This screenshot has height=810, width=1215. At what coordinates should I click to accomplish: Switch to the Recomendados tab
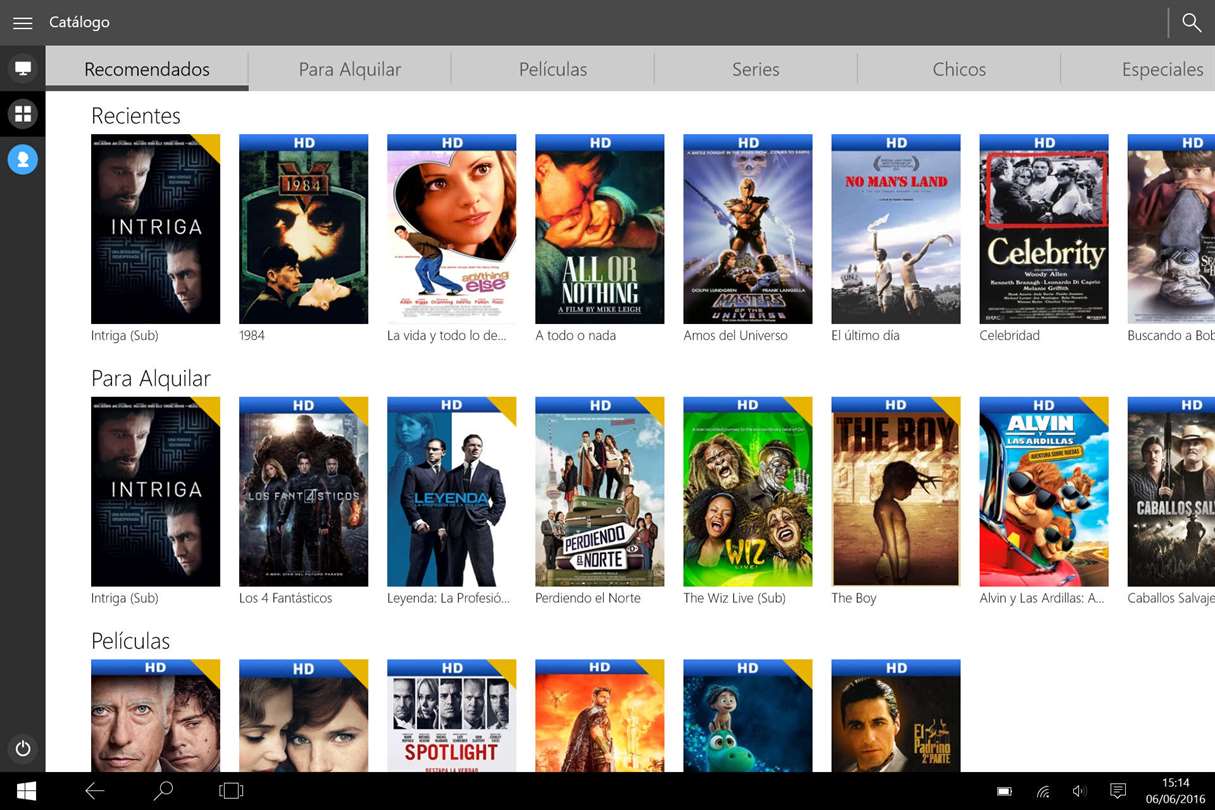[x=147, y=69]
